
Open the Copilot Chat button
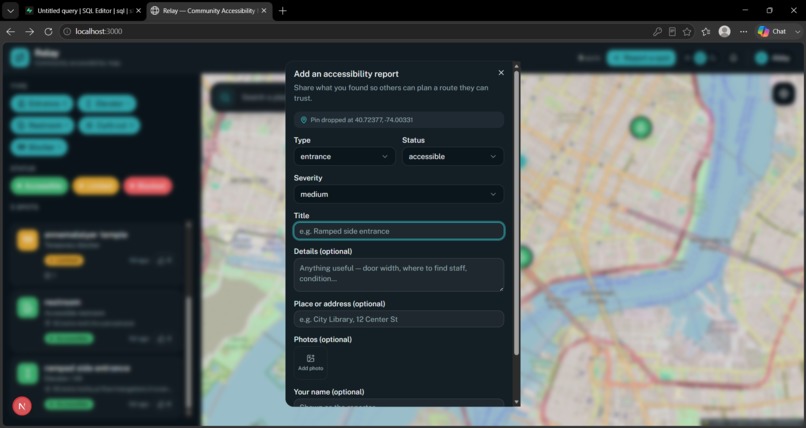(x=773, y=32)
